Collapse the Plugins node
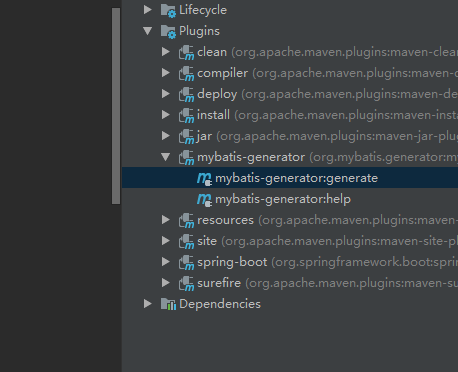Image resolution: width=458 pixels, height=372 pixels. (148, 31)
